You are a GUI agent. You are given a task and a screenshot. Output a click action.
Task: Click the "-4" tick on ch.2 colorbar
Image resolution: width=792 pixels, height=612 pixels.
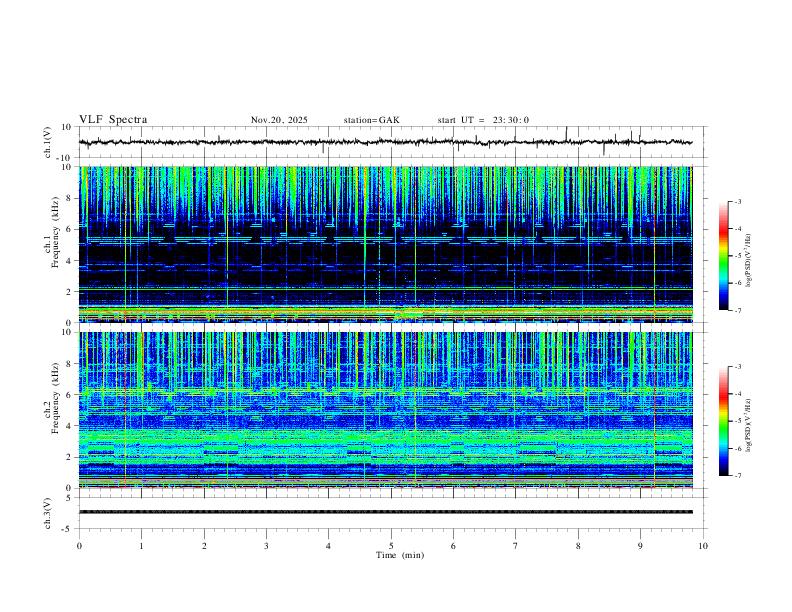coord(737,394)
